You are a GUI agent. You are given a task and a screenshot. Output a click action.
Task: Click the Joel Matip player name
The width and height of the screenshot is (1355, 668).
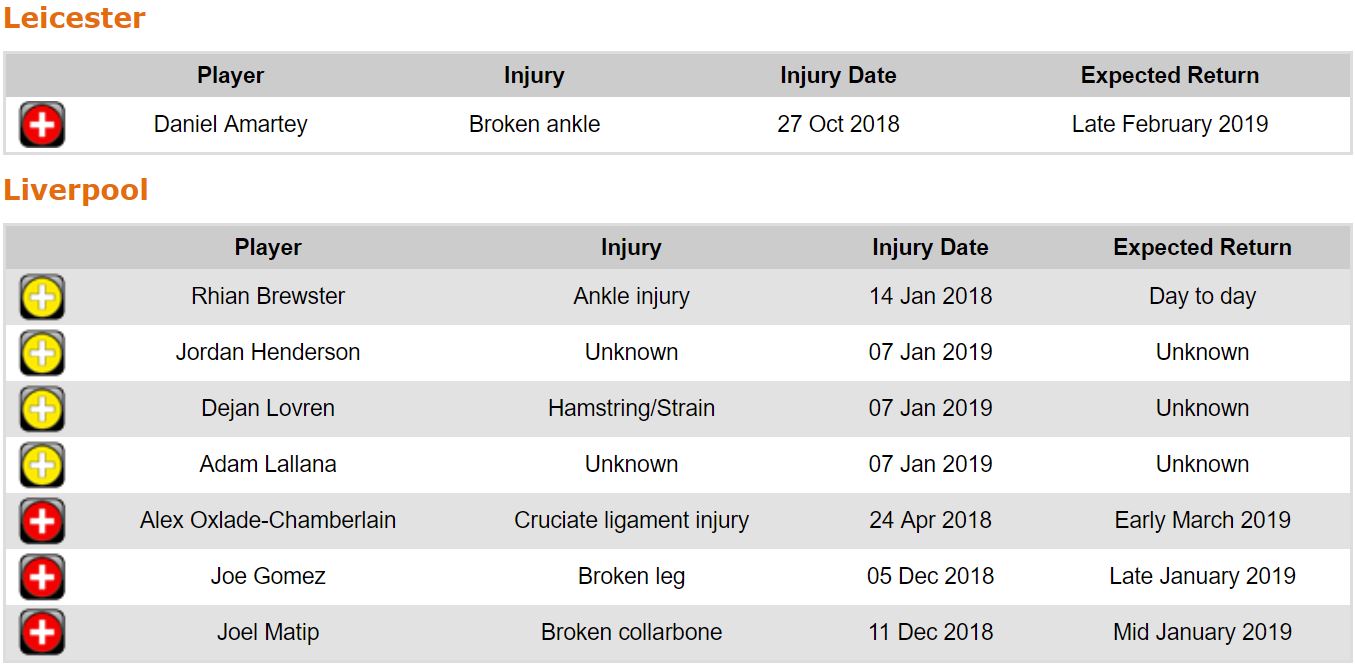tap(268, 633)
